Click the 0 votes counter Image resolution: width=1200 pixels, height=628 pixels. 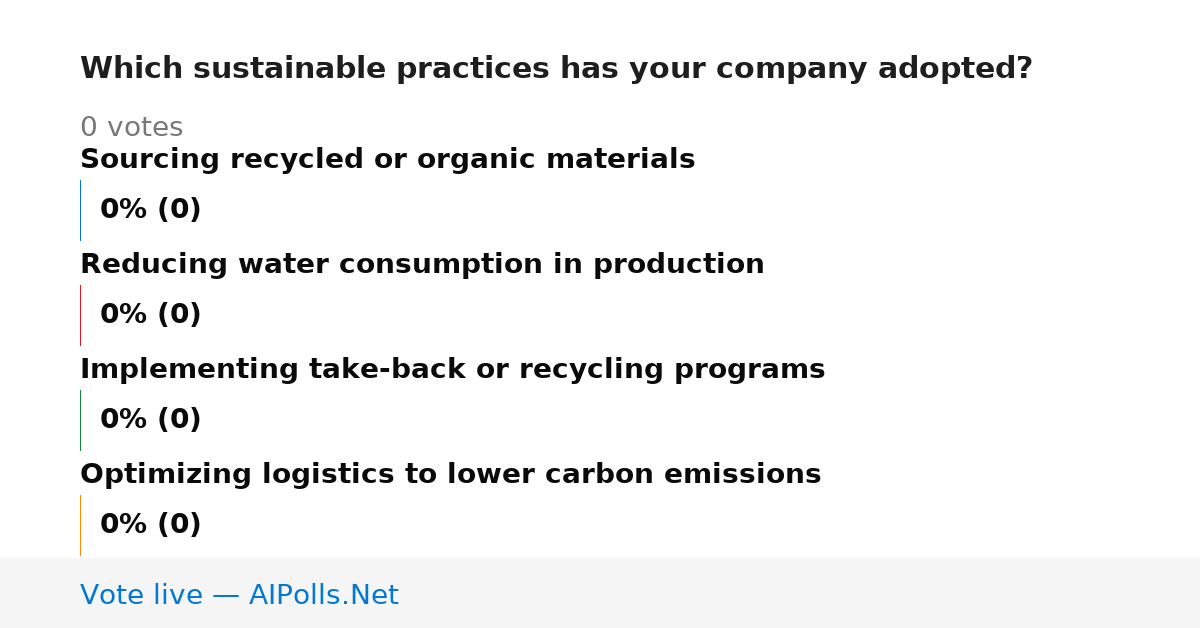point(131,128)
